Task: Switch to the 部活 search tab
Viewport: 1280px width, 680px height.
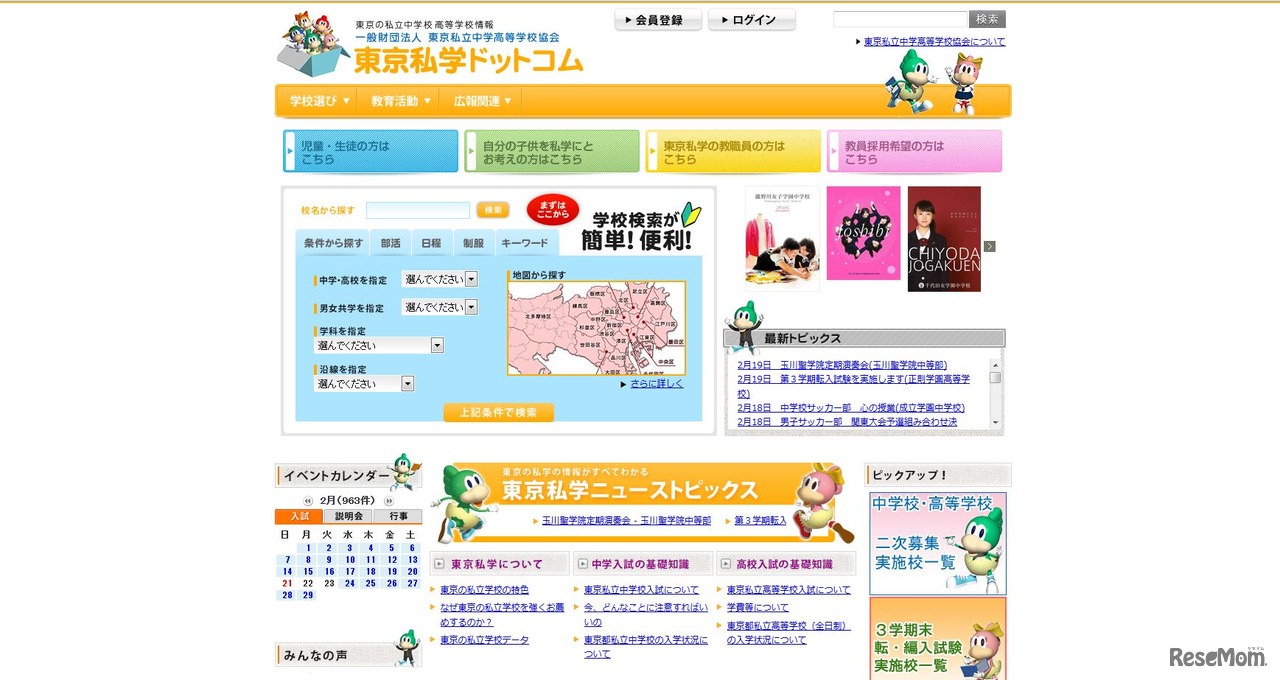Action: (390, 243)
